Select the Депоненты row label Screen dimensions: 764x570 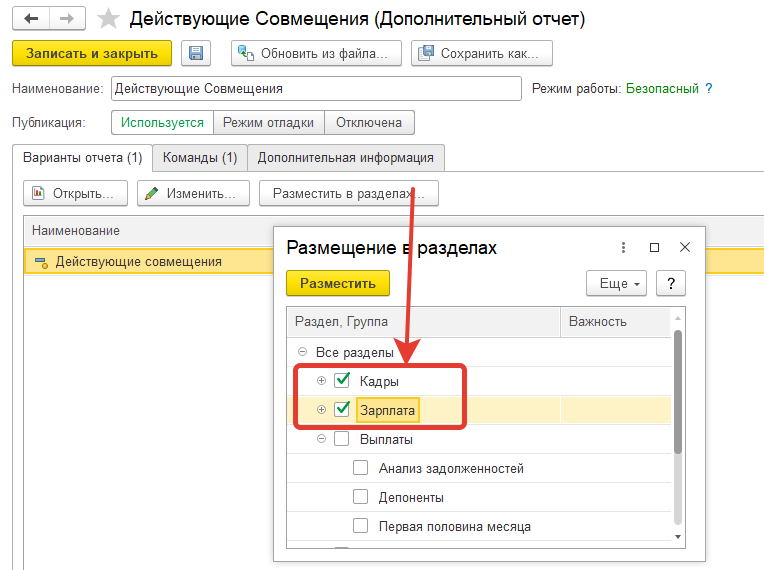[411, 497]
